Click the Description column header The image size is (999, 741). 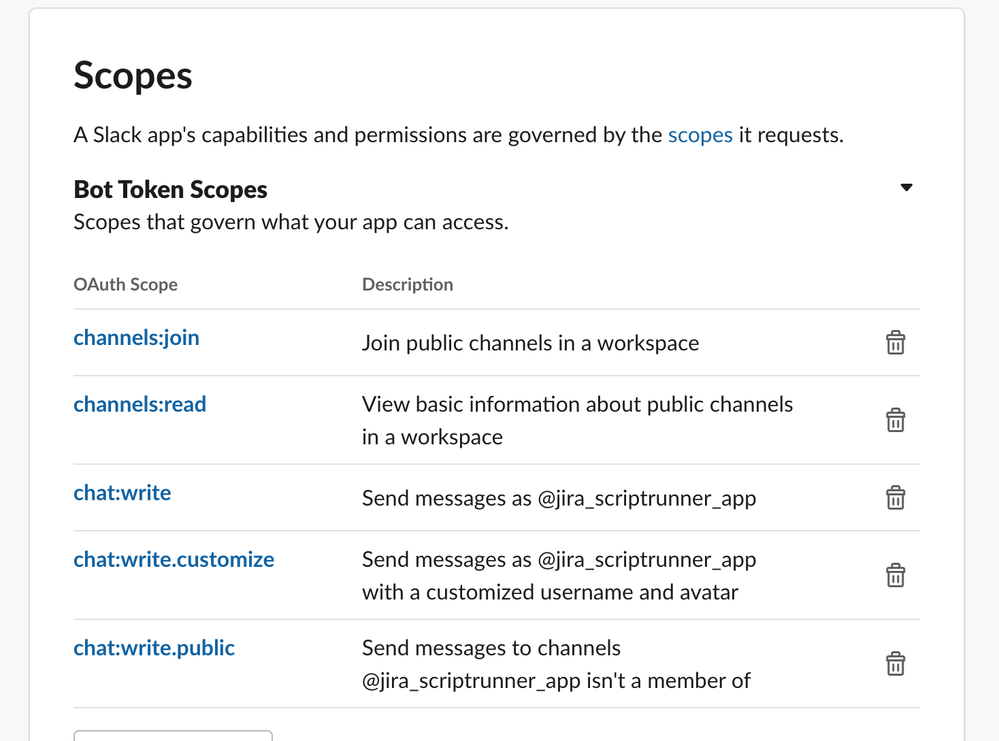tap(408, 284)
